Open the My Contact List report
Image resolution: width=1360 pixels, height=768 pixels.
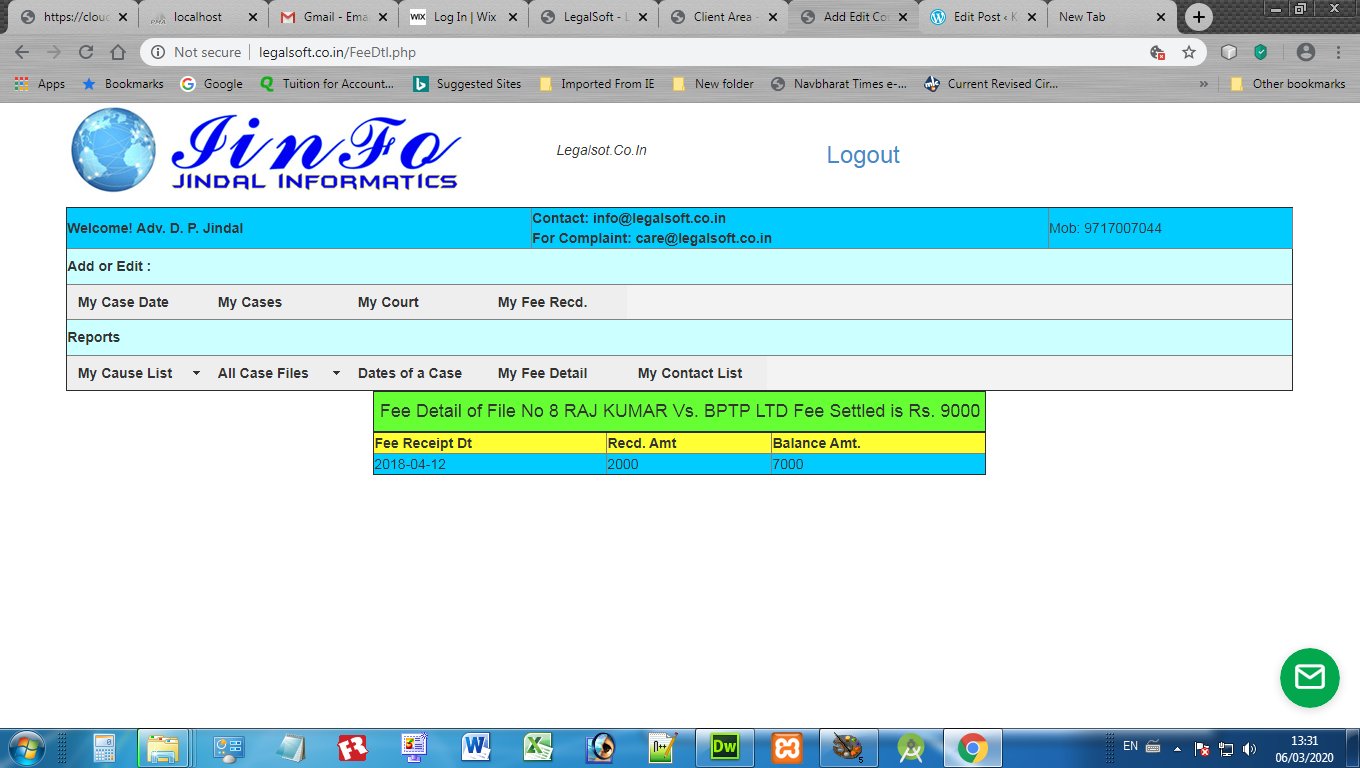click(x=689, y=373)
